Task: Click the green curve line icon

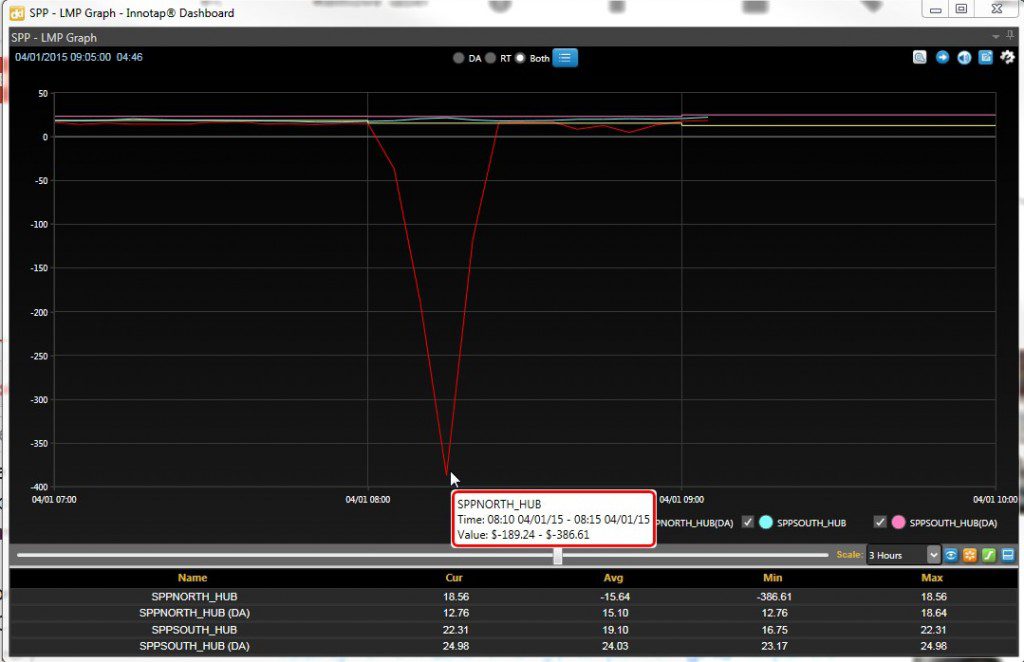Action: coord(989,555)
